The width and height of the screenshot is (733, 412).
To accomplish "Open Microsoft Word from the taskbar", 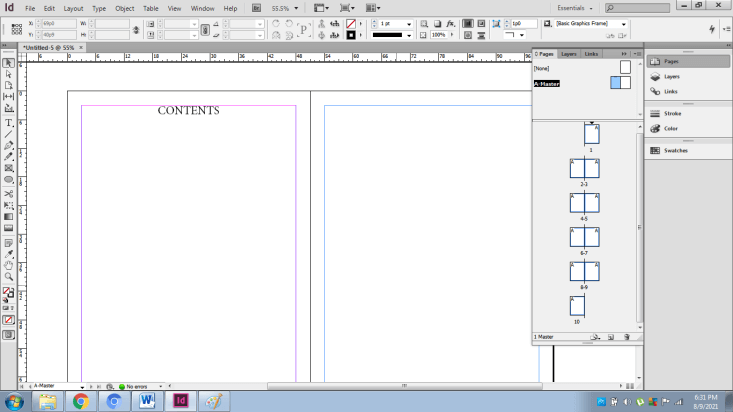I will tap(147, 401).
